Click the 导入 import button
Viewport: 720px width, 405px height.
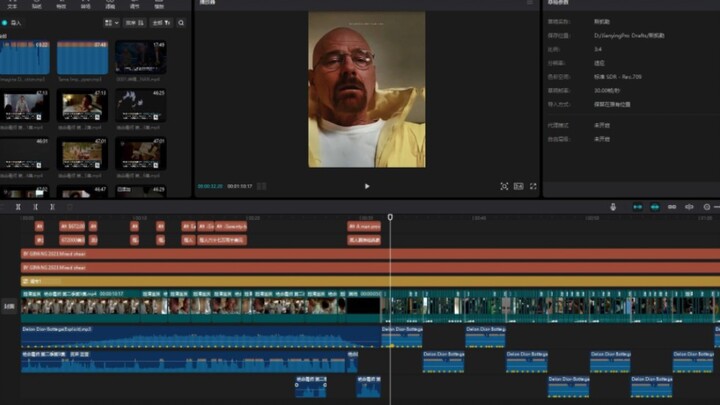pyautogui.click(x=12, y=22)
